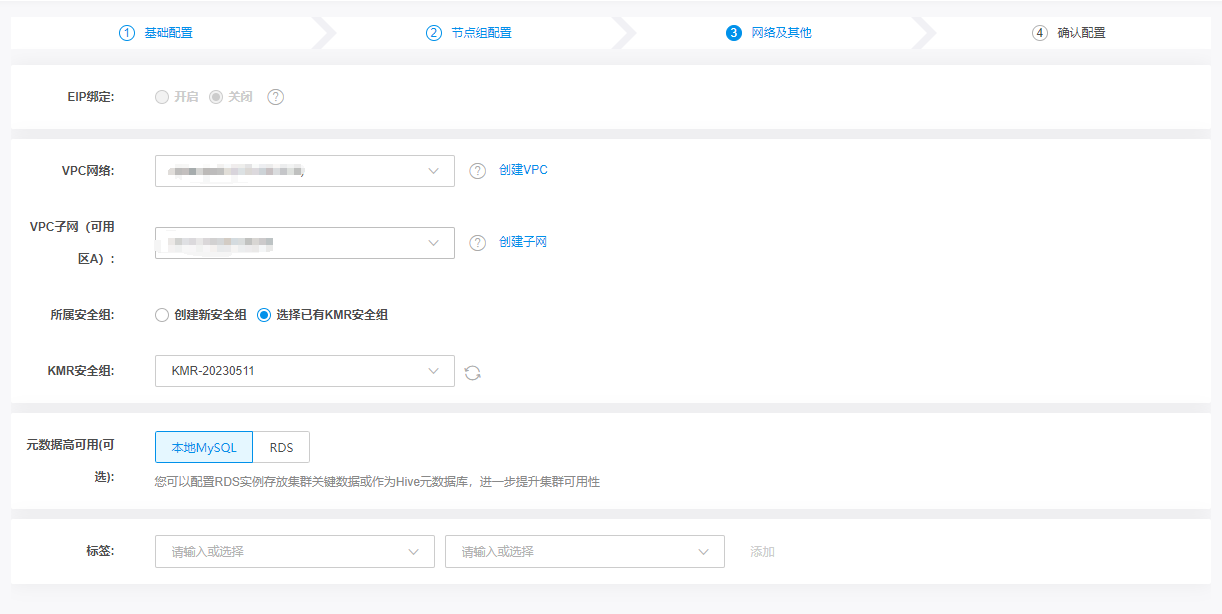Click the 创建VPC link
1222x614 pixels.
[523, 170]
